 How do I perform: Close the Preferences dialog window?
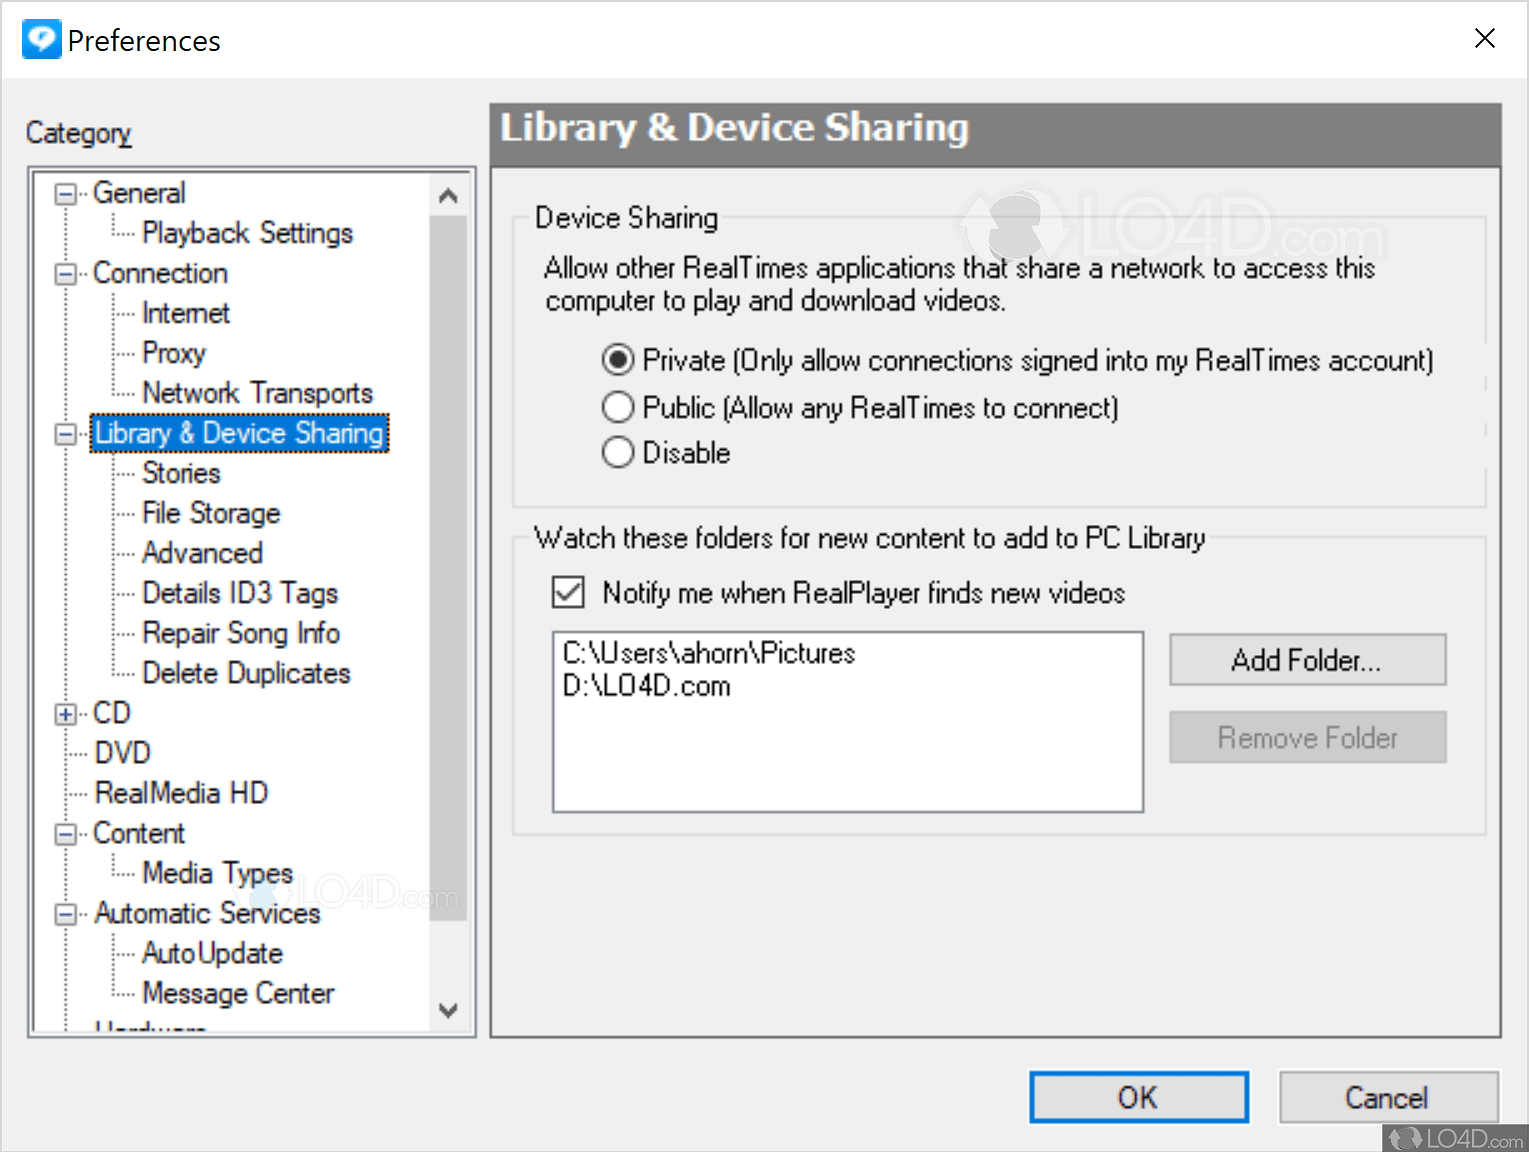coord(1485,38)
